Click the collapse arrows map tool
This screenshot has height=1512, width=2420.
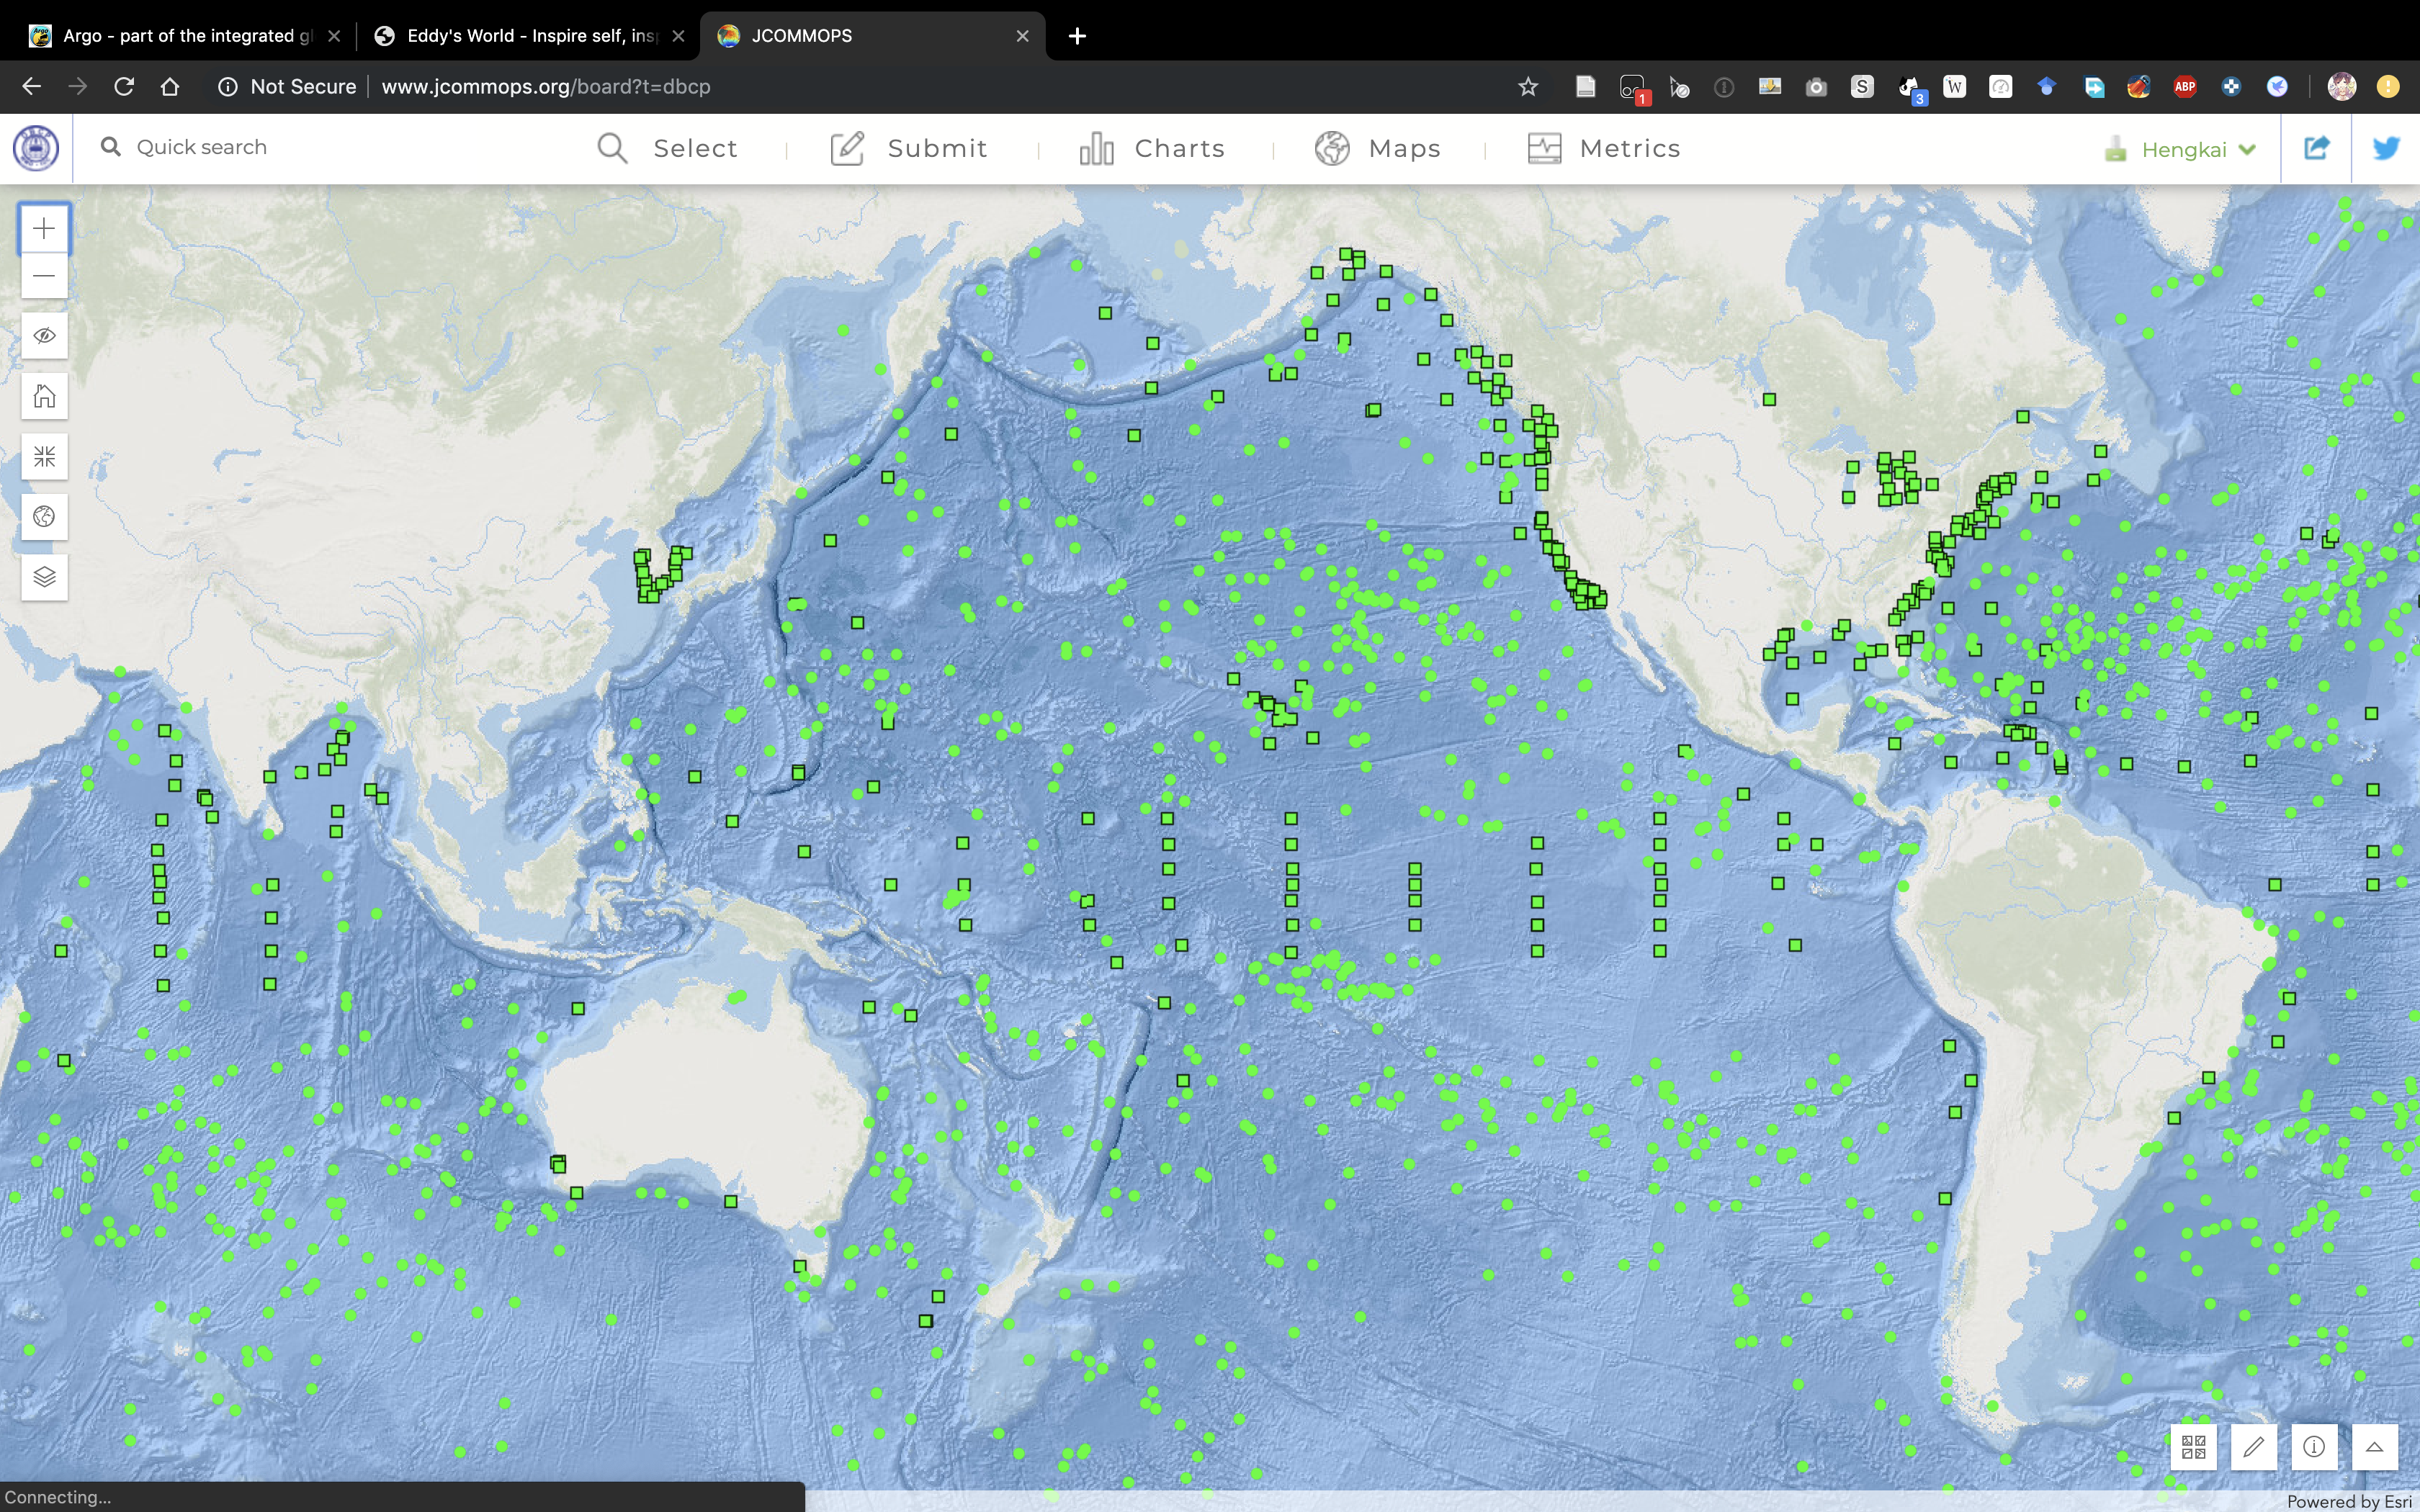tap(44, 457)
